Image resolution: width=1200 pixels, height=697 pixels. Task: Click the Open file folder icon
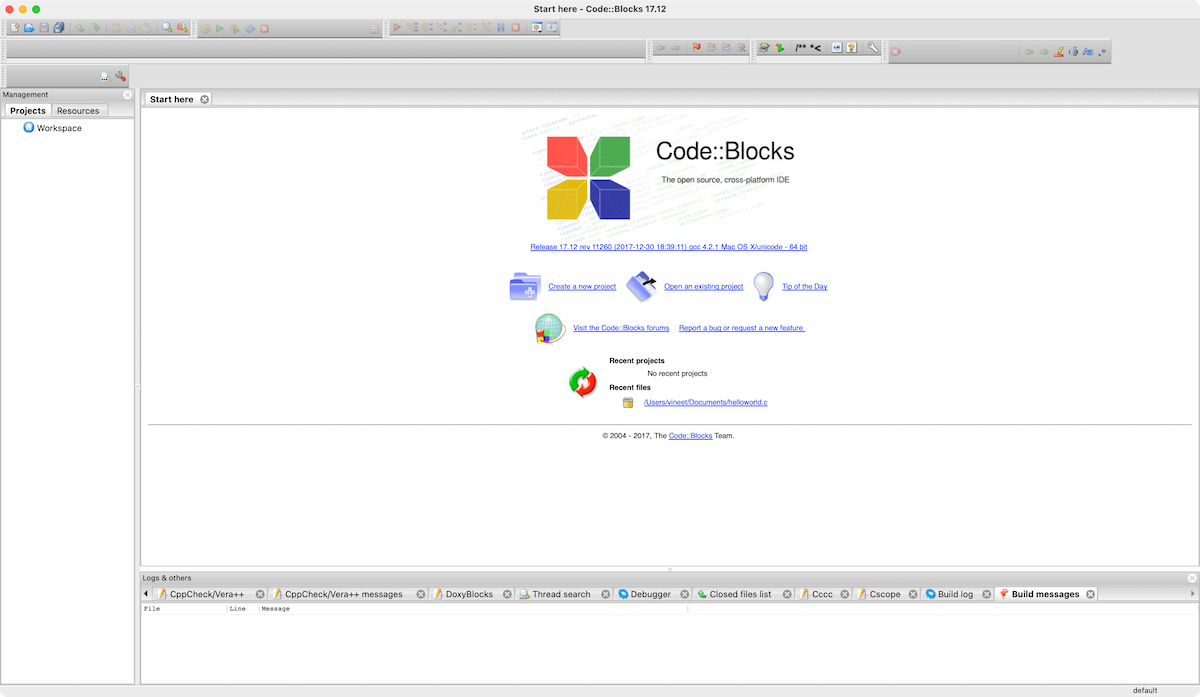(29, 28)
